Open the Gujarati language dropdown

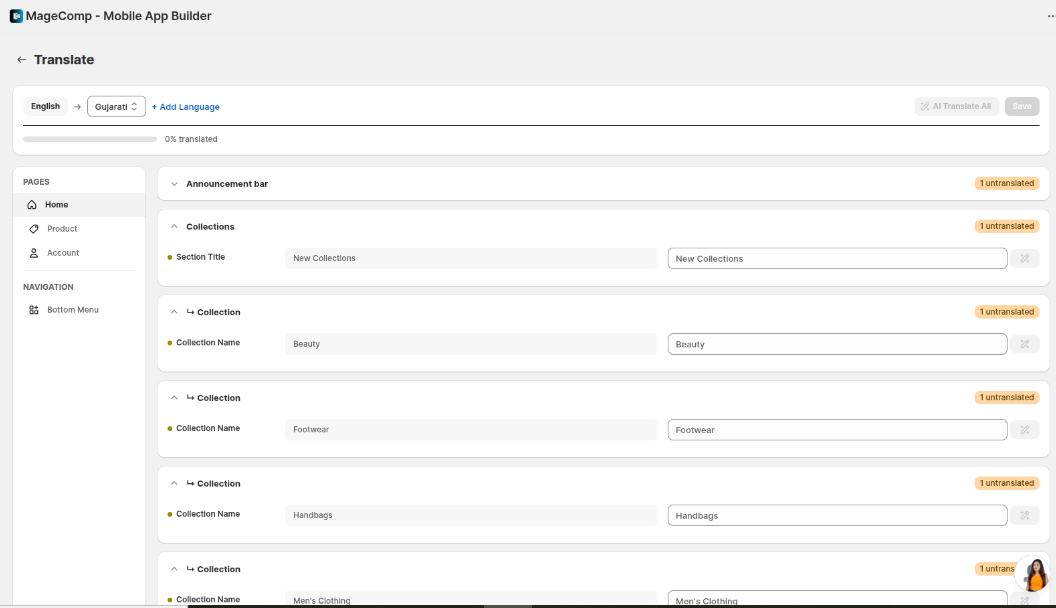pos(116,107)
